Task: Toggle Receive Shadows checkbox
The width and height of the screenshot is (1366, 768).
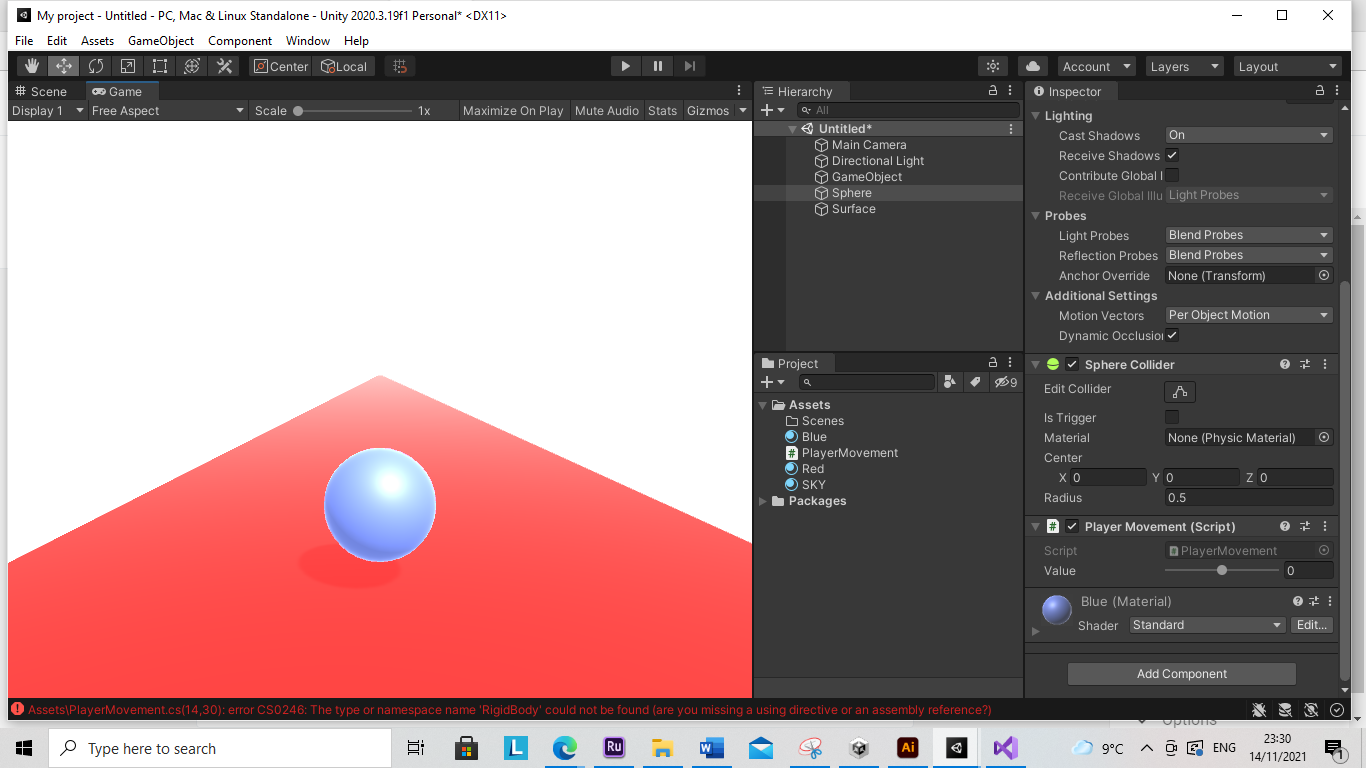Action: pos(1172,155)
